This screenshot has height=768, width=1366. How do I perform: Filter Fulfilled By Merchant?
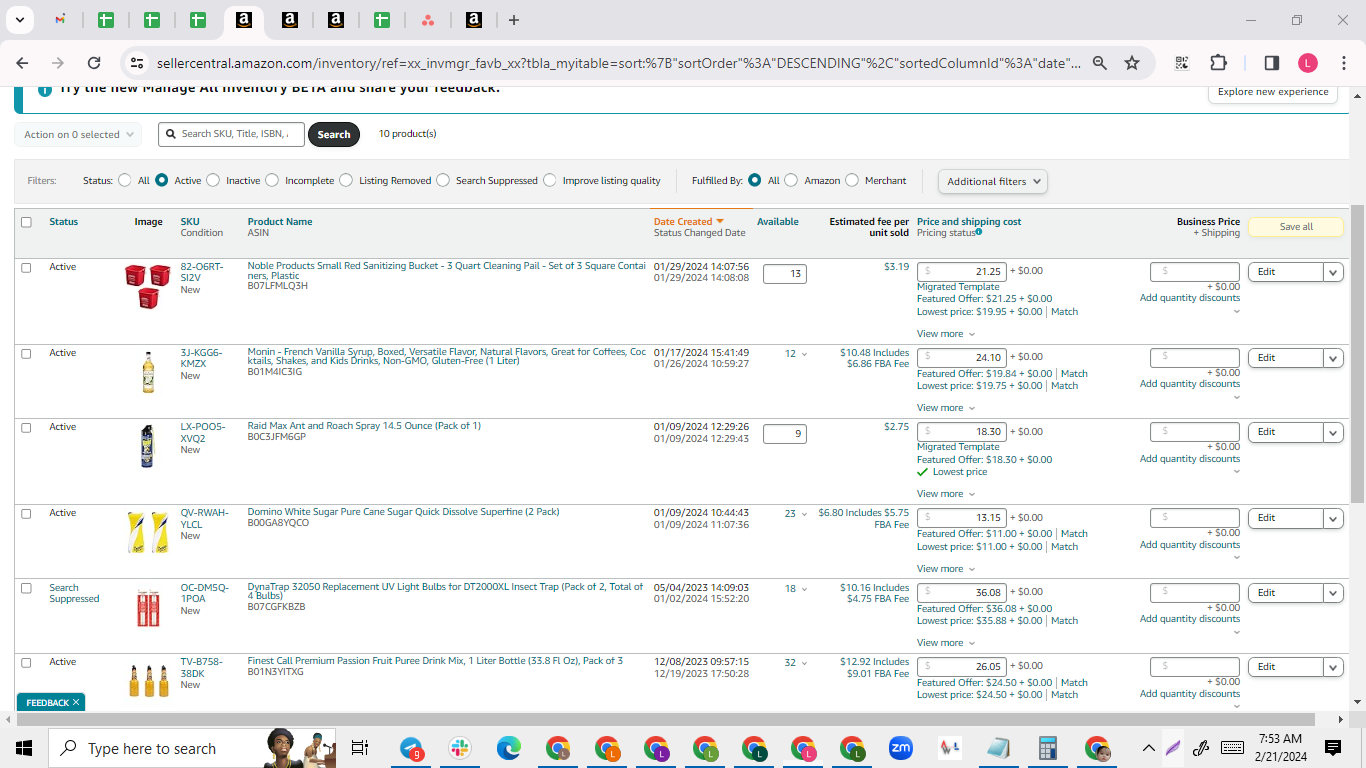tap(852, 181)
